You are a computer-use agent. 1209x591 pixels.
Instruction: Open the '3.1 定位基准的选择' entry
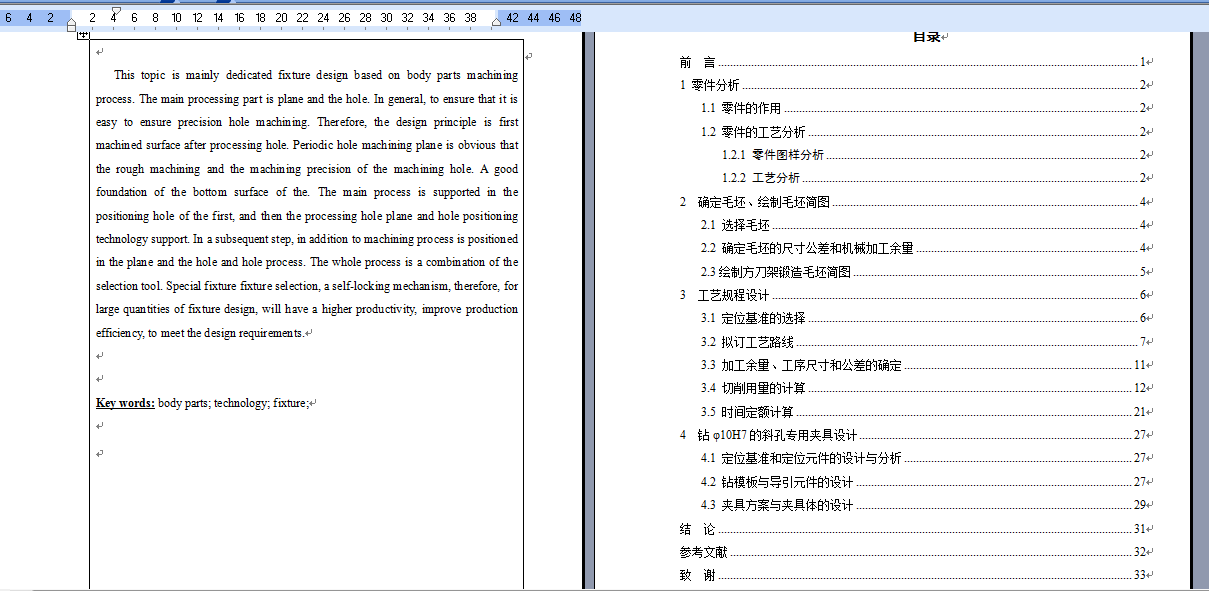click(924, 318)
